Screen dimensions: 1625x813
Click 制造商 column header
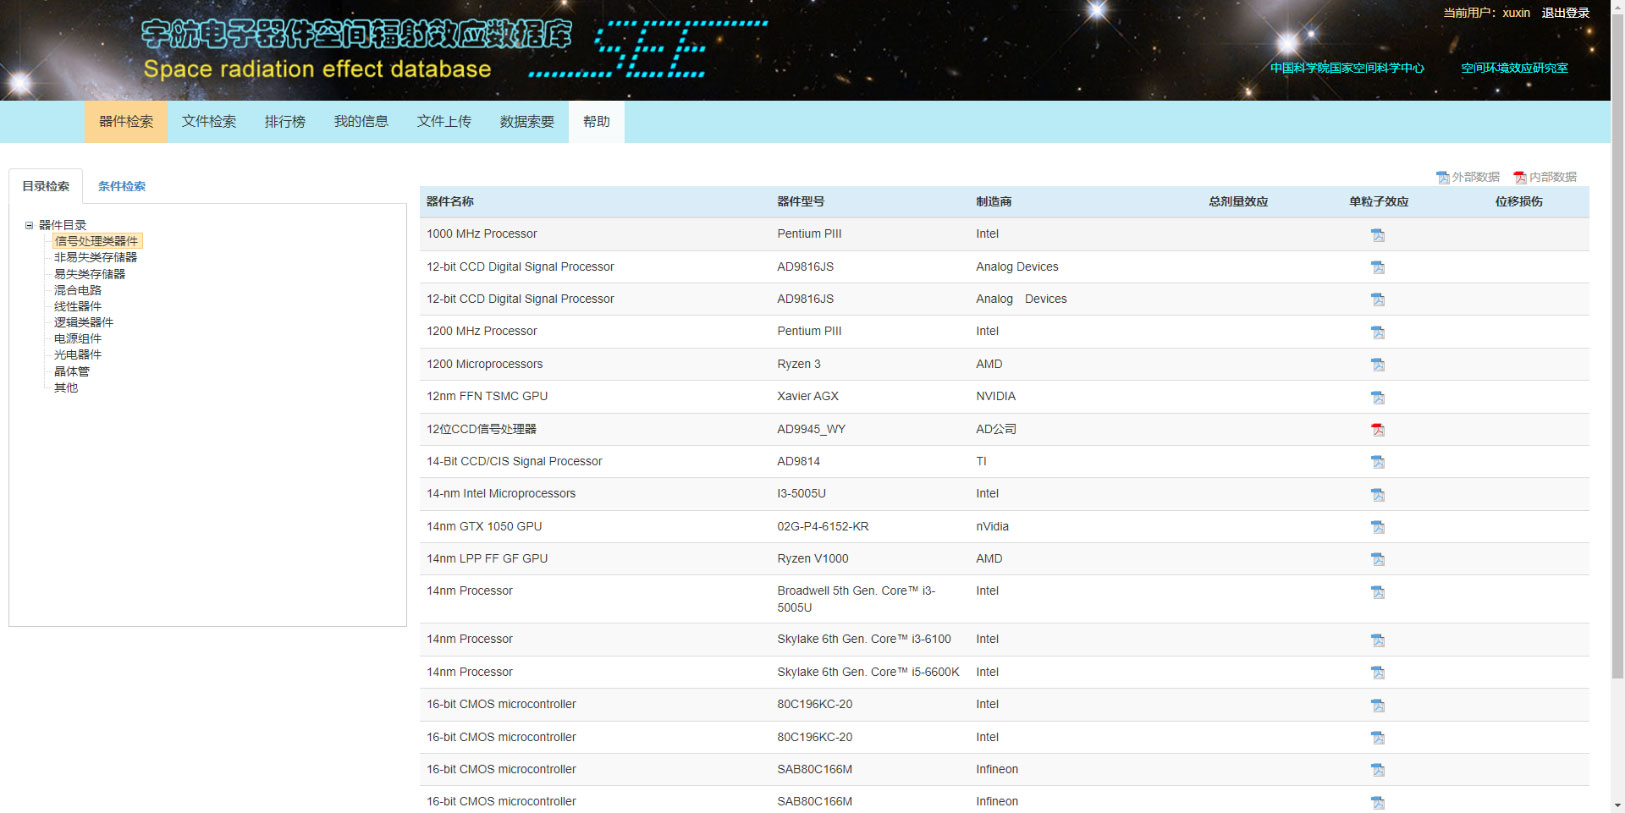click(994, 202)
